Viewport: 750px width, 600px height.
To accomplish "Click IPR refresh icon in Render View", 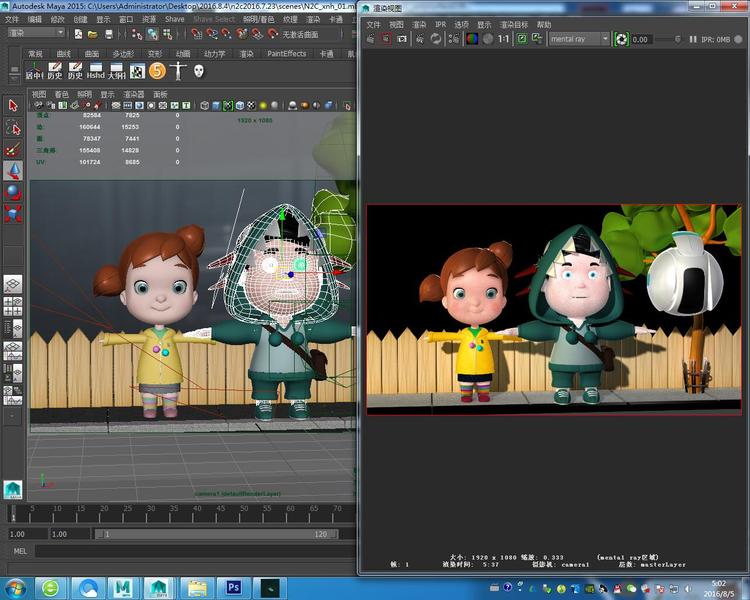I will pos(435,39).
